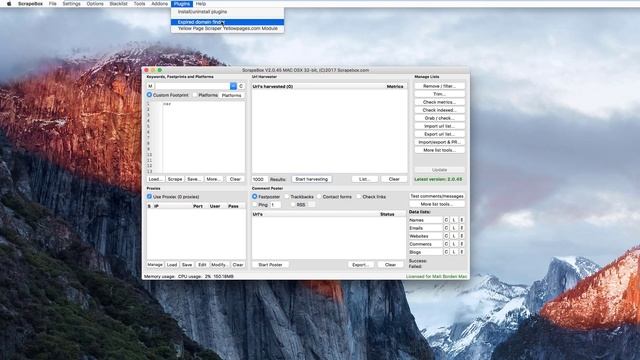The width and height of the screenshot is (640, 360).
Task: Click the Export button in Comment Poster
Action: 360,264
